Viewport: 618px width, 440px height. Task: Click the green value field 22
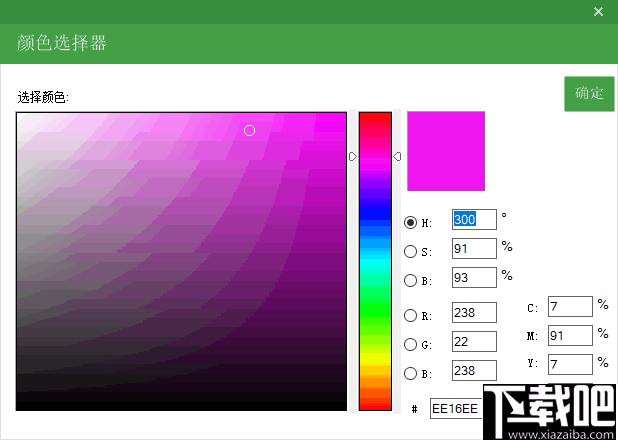tap(474, 341)
